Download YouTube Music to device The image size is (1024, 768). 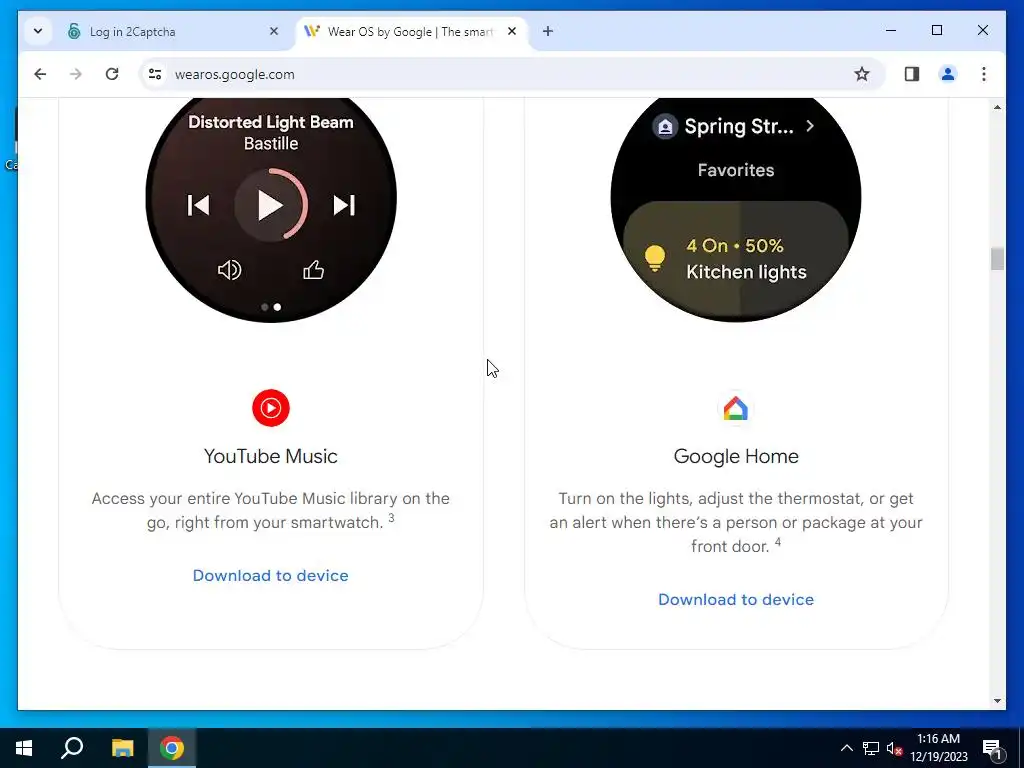(x=270, y=575)
